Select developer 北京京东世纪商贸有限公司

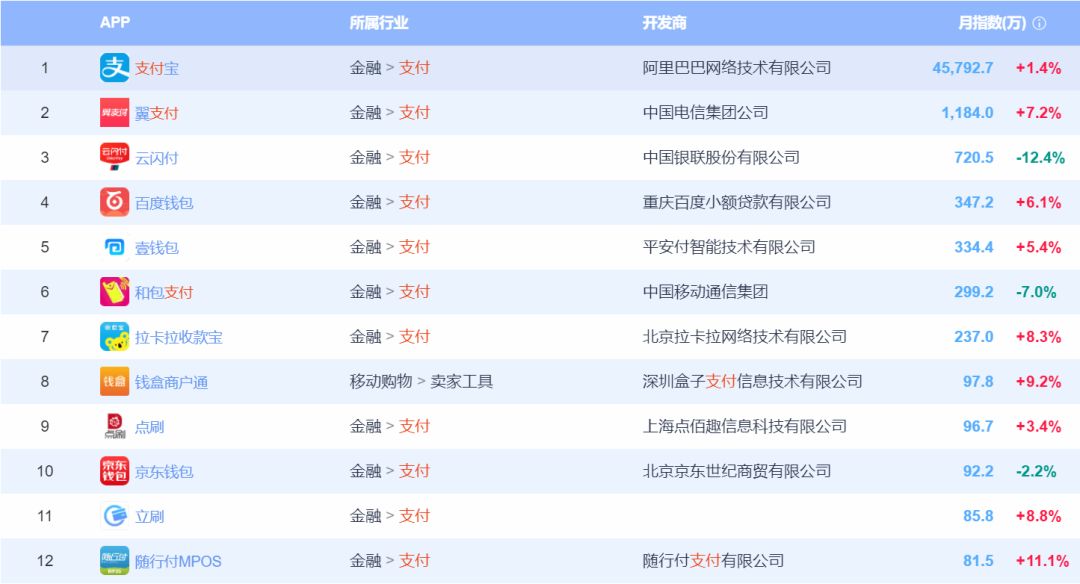[737, 471]
